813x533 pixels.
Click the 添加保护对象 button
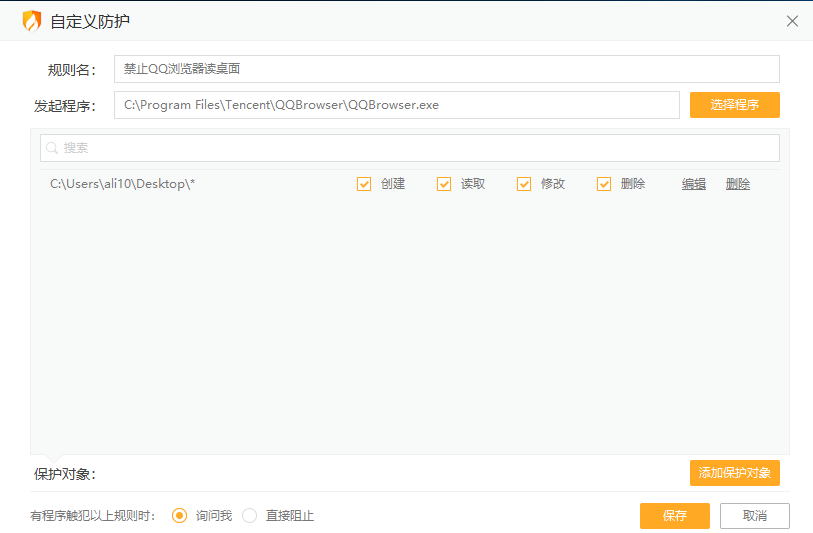(734, 473)
